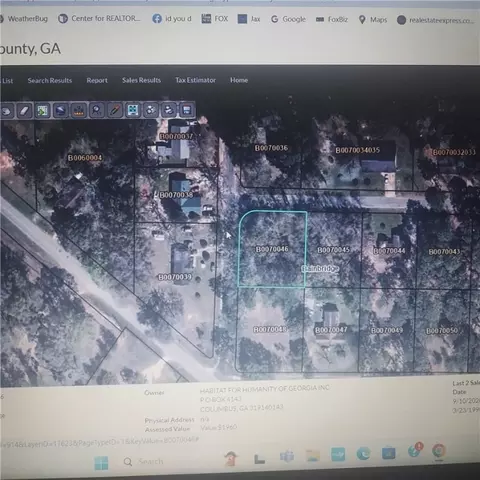Select parcel B0070039 label
This screenshot has height=480, width=480.
pos(175,277)
